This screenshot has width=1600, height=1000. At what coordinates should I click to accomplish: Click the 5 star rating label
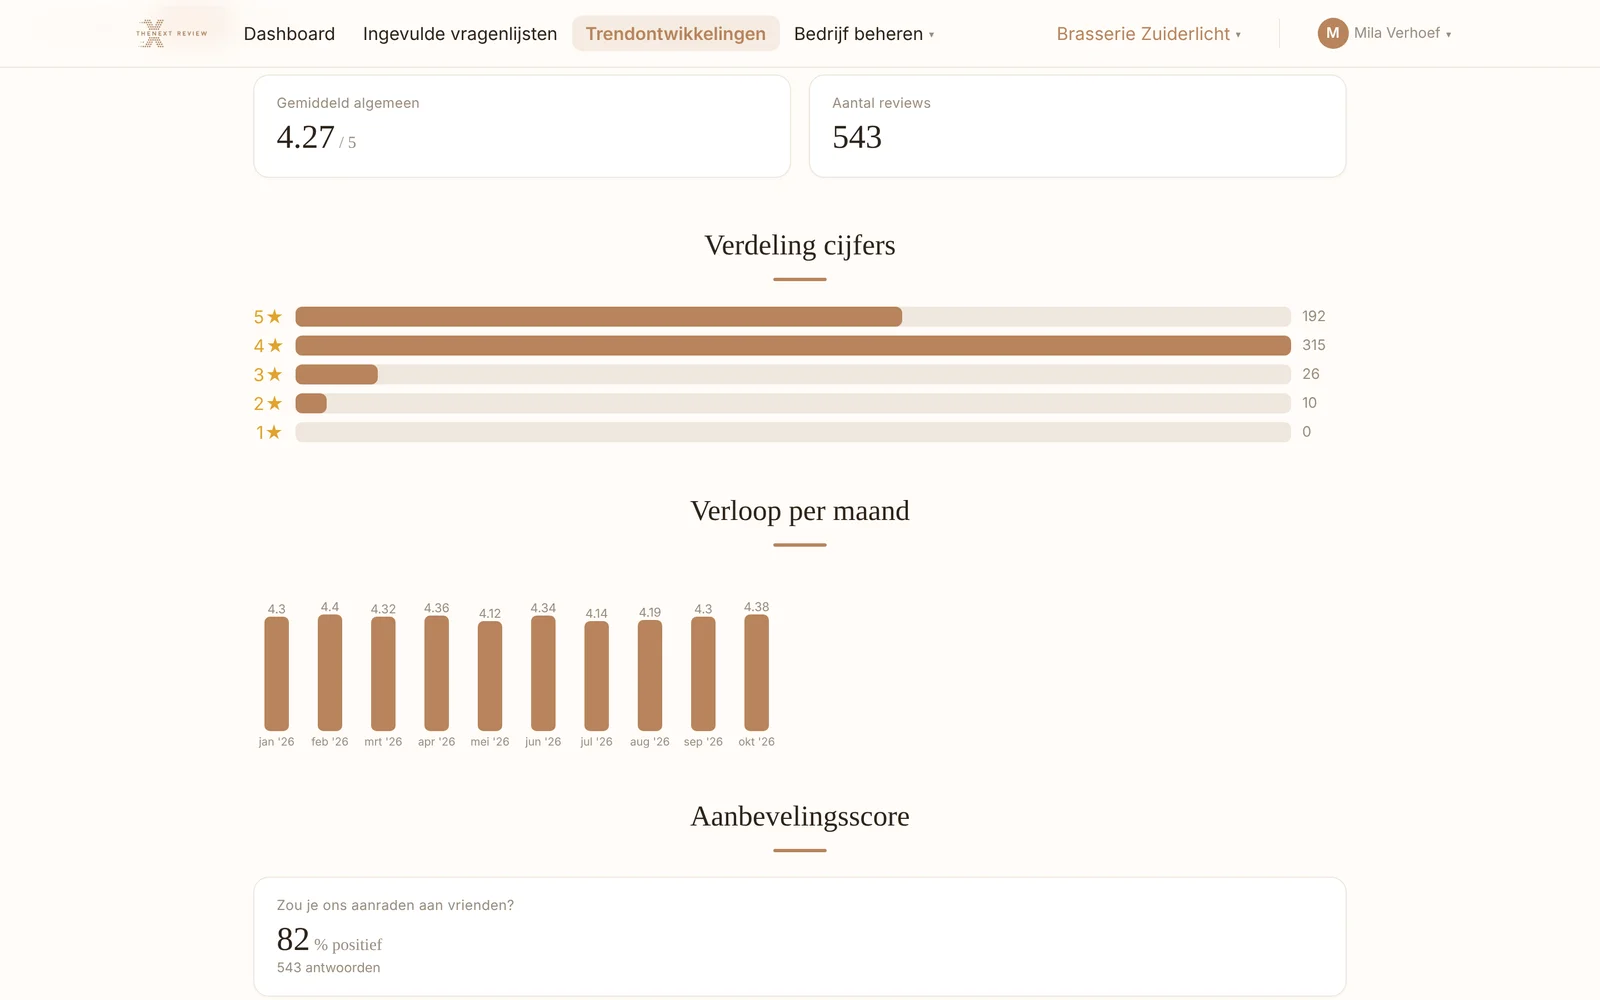coord(268,317)
